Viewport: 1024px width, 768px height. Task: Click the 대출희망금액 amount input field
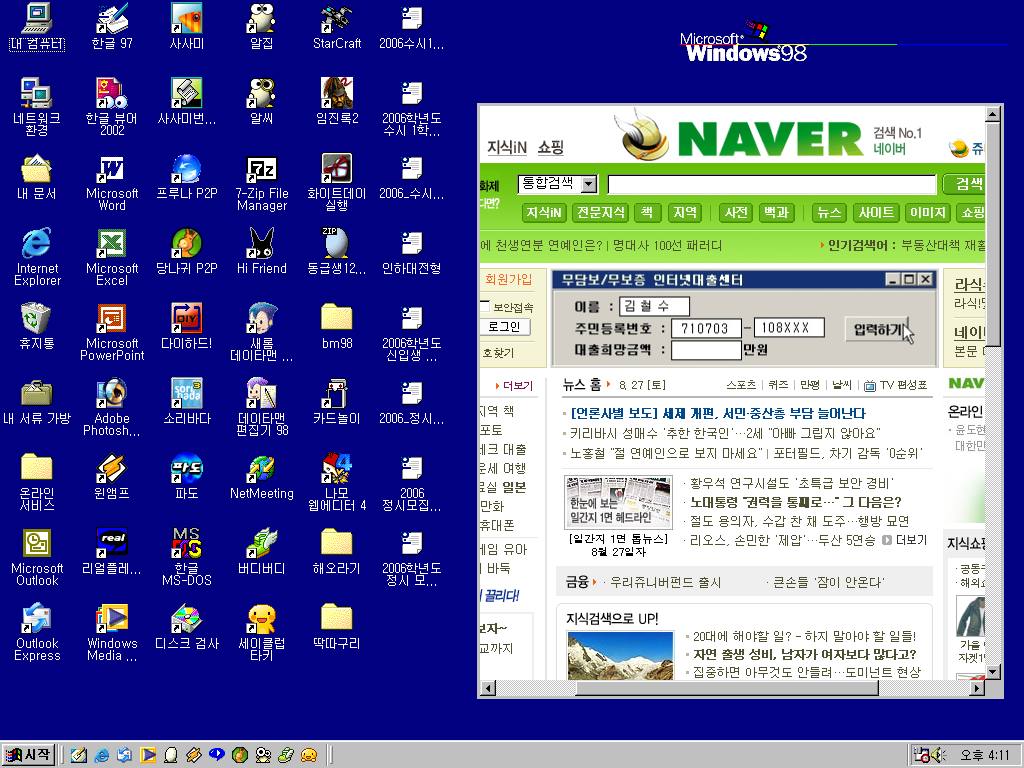pyautogui.click(x=707, y=350)
